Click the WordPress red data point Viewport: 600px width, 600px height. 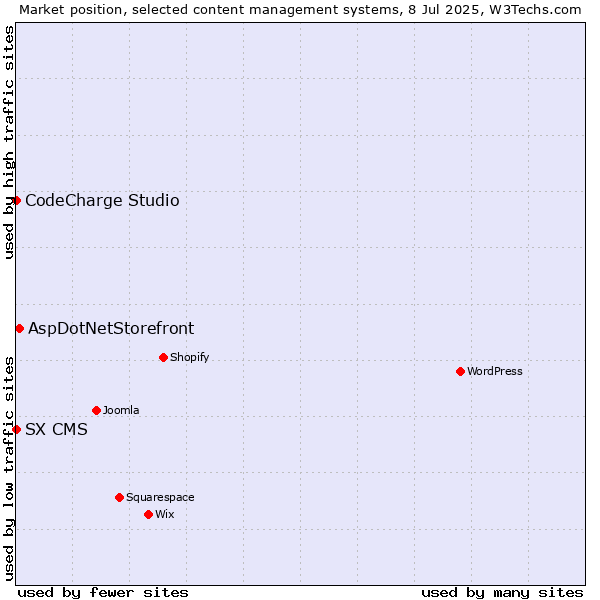click(460, 372)
